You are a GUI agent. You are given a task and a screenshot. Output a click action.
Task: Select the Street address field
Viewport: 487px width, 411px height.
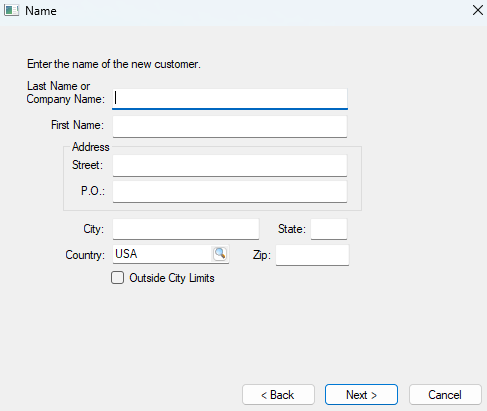(x=230, y=165)
